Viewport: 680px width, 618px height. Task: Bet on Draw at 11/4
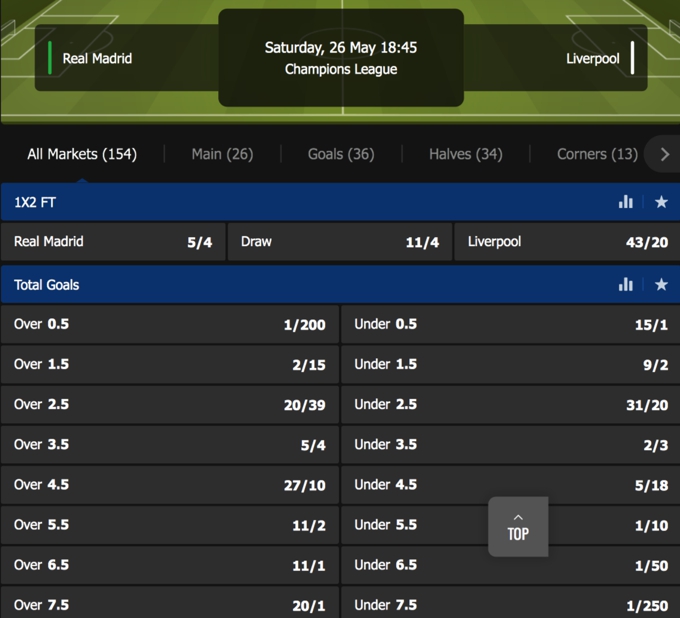(x=340, y=242)
